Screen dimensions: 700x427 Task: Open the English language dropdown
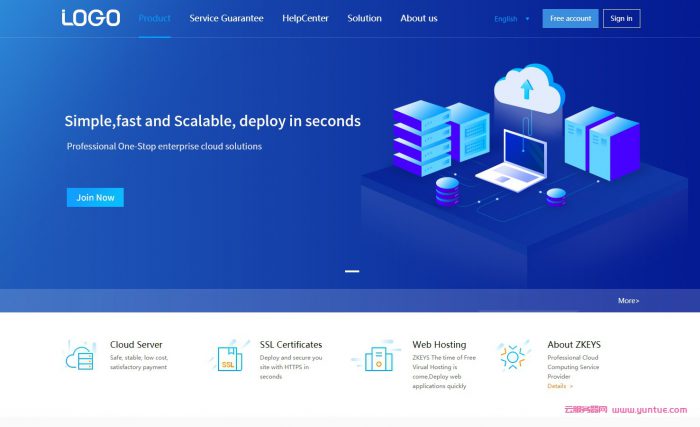pyautogui.click(x=506, y=19)
